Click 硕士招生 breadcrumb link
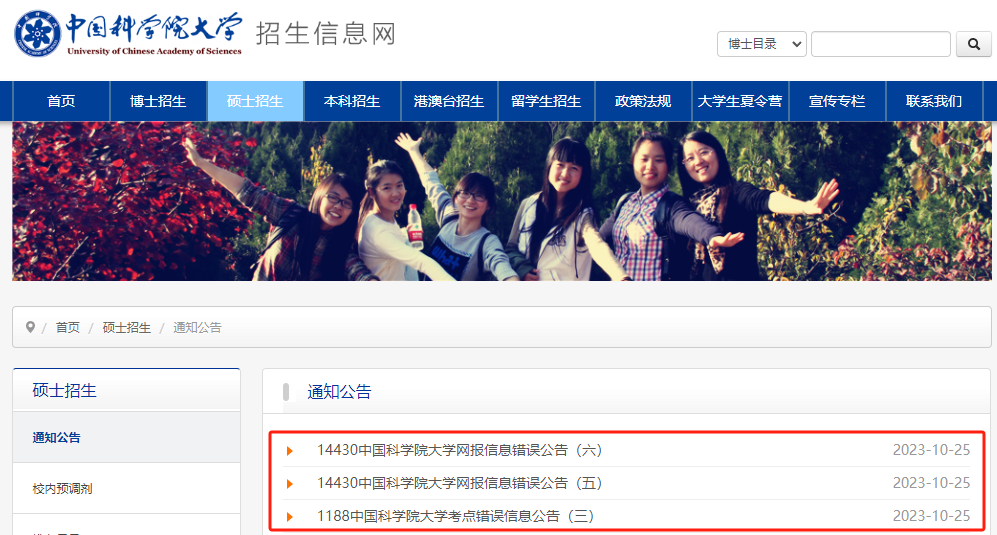This screenshot has width=997, height=535. coord(127,328)
